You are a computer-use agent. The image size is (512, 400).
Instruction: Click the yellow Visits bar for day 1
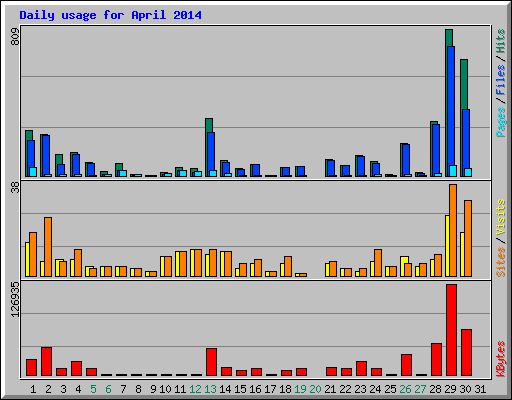pos(27,259)
